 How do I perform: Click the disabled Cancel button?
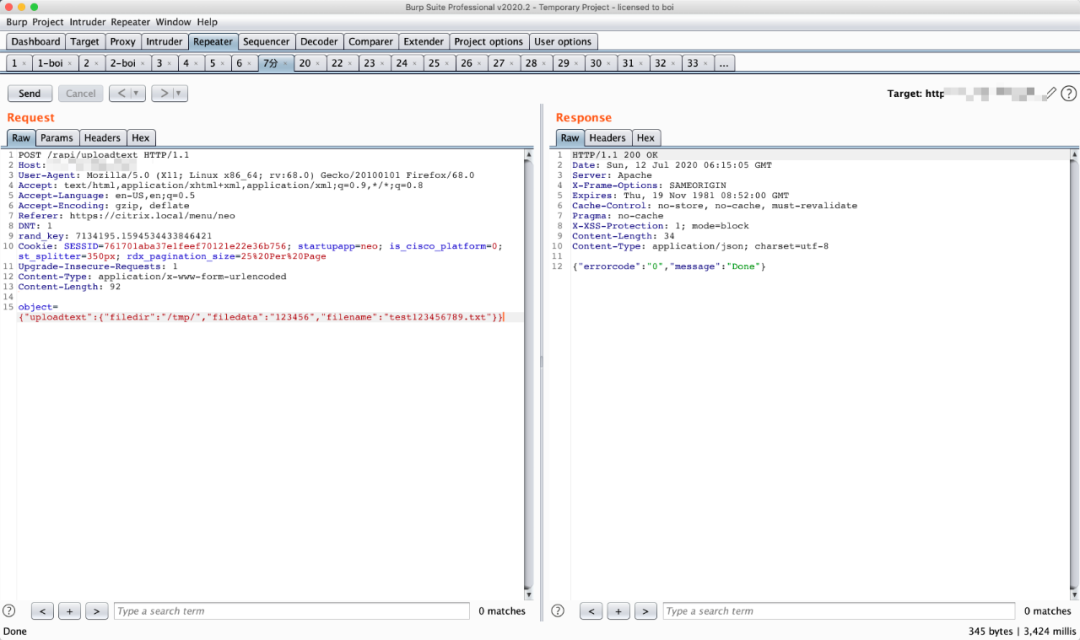81,93
